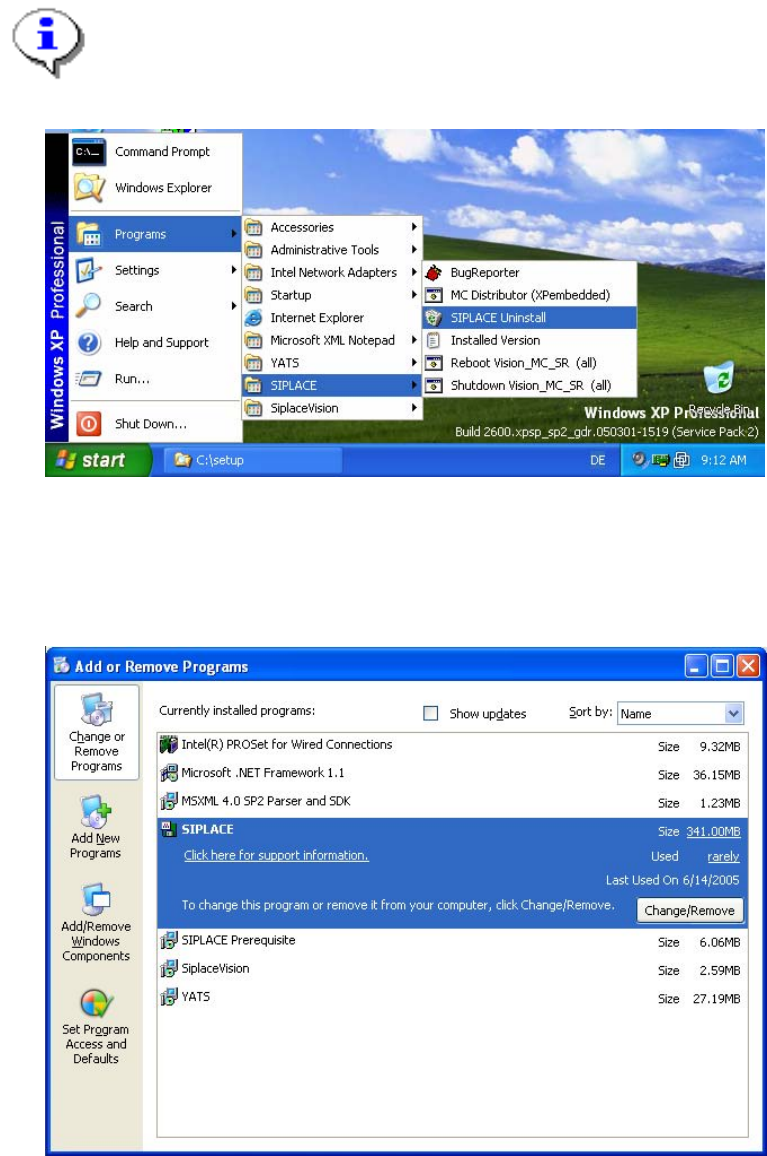Toggle the Show updates checkbox
Viewport: 767px width, 1156px height.
(431, 713)
